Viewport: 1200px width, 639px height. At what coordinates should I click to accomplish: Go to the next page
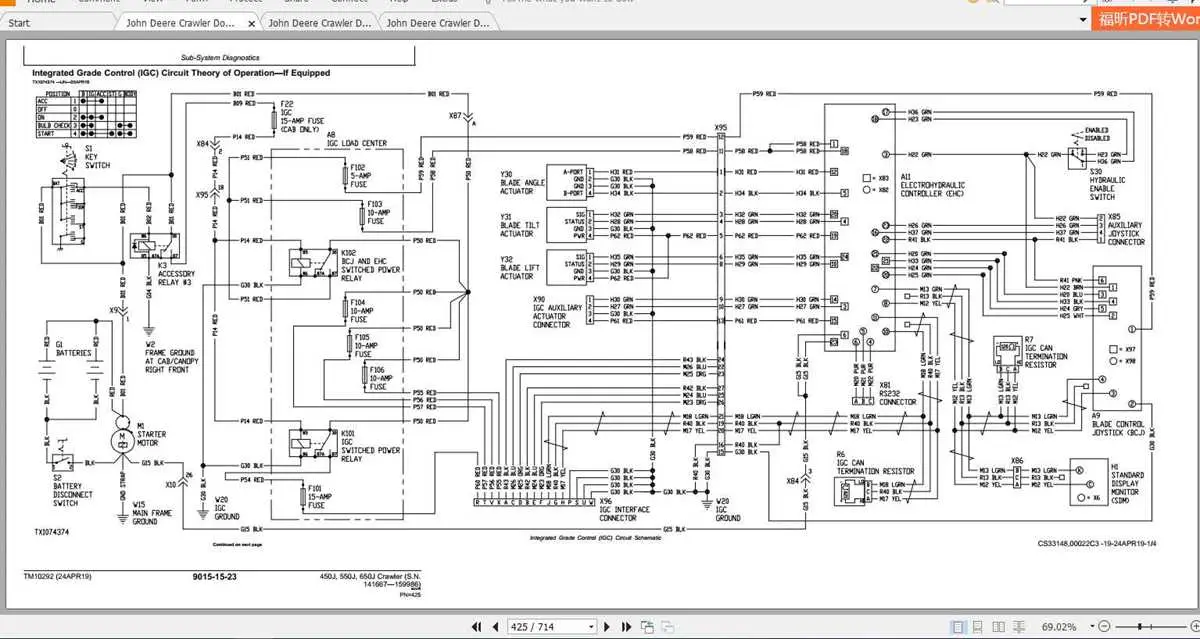607,627
